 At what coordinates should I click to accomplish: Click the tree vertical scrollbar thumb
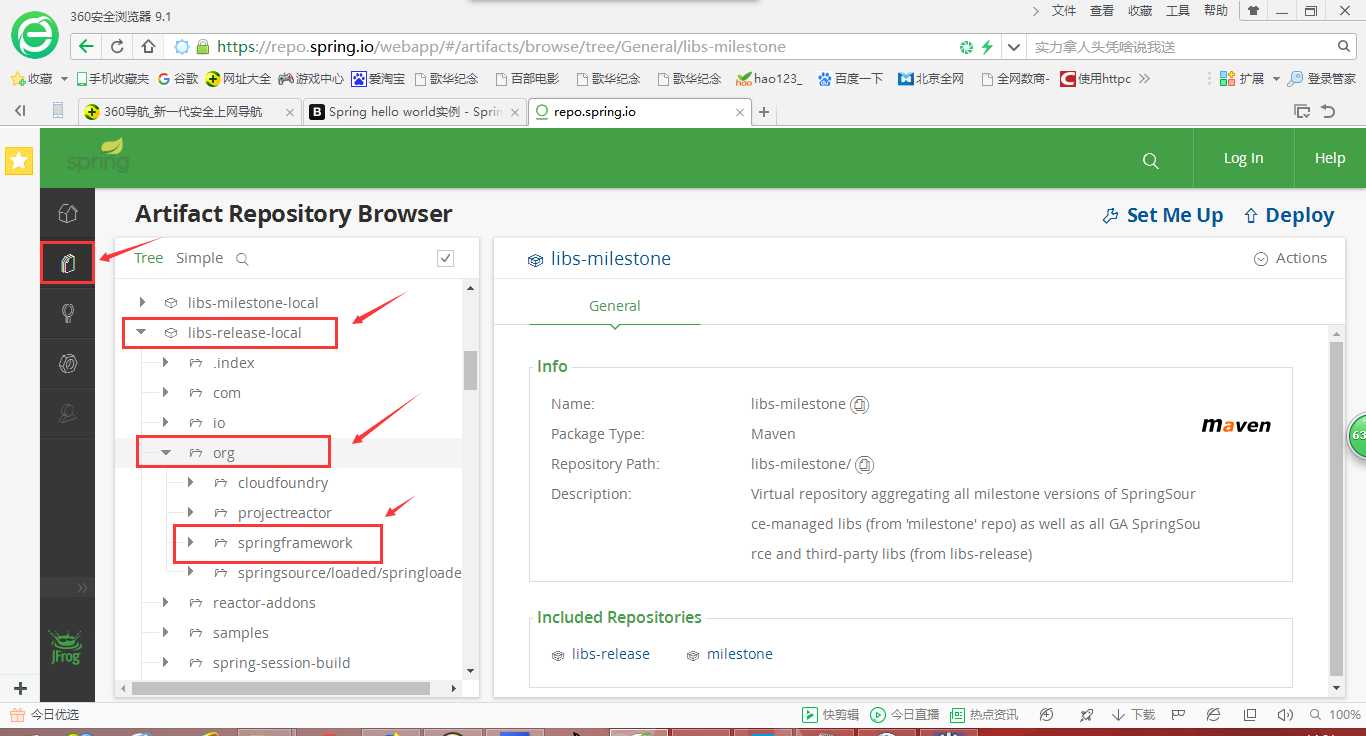point(470,370)
